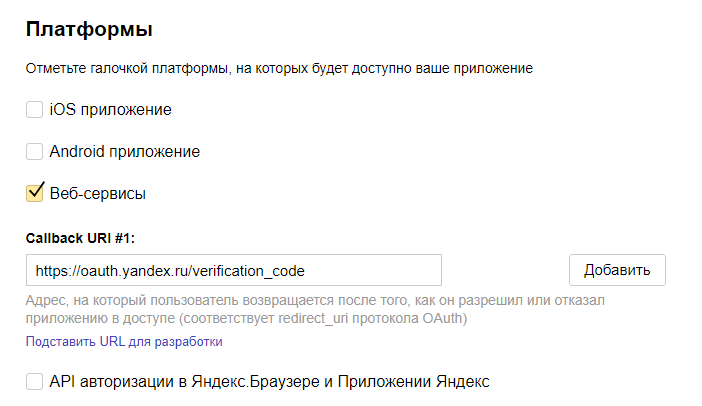The image size is (702, 406).
Task: Click the Веб-сервисы label text
Action: [98, 193]
